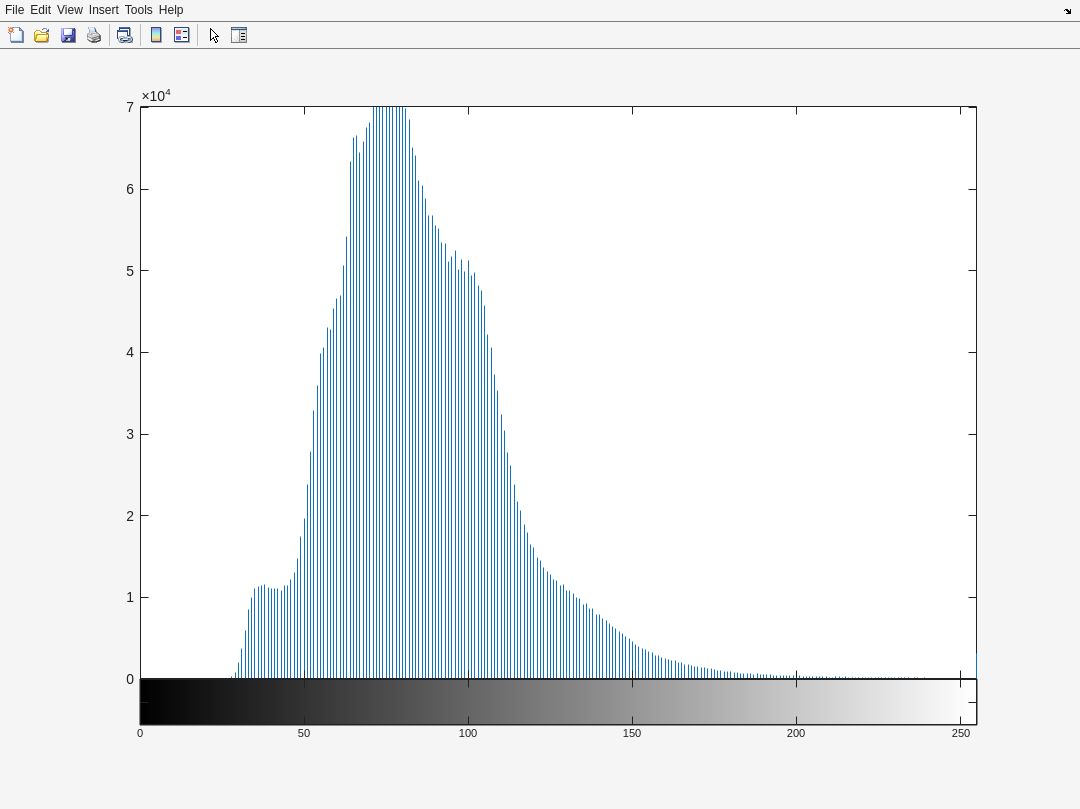
Task: Save the figure using the floppy disk icon
Action: (x=68, y=35)
